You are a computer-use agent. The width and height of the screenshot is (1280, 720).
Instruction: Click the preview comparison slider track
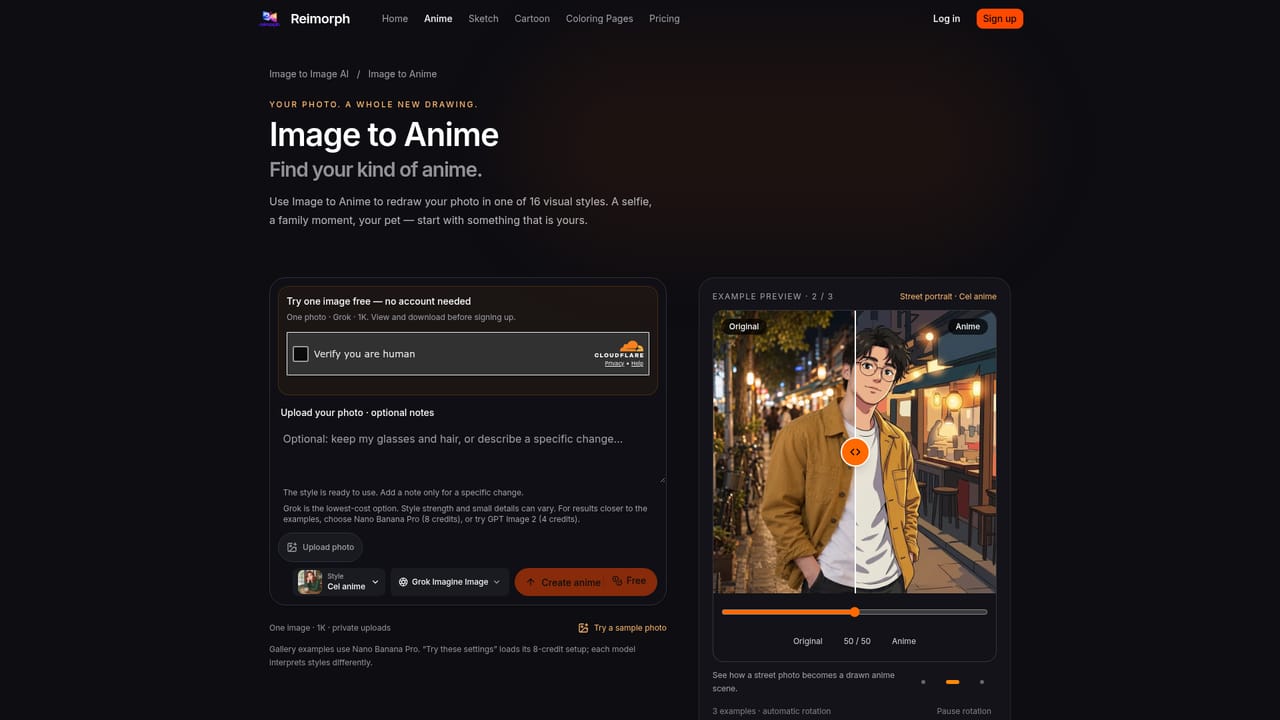point(854,612)
